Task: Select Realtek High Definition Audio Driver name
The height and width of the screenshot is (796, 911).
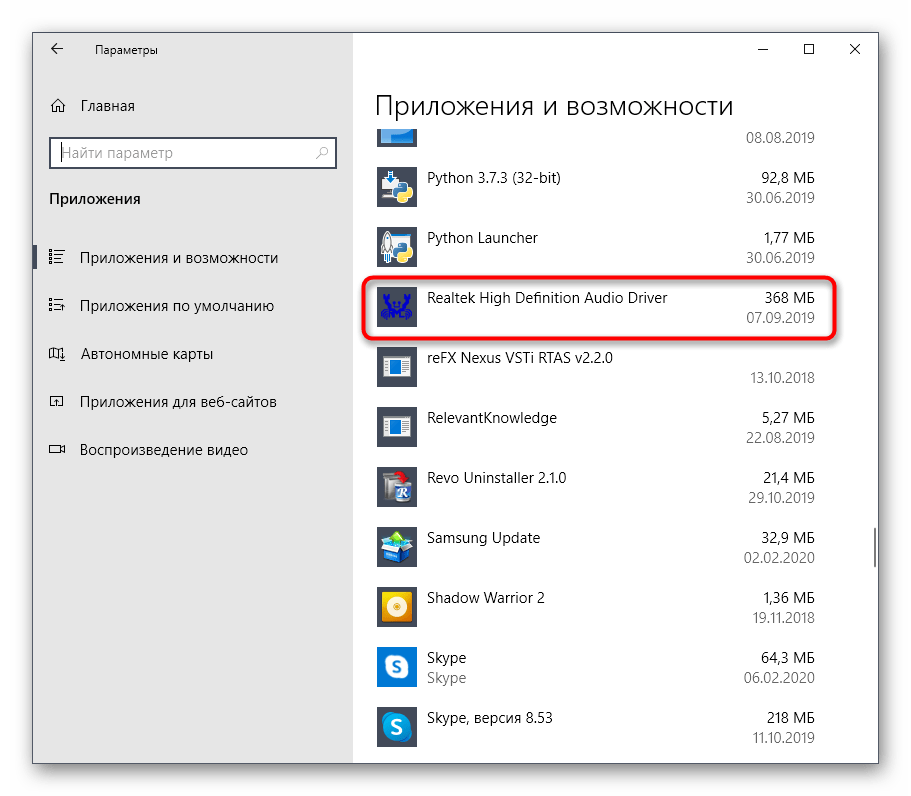Action: click(547, 297)
